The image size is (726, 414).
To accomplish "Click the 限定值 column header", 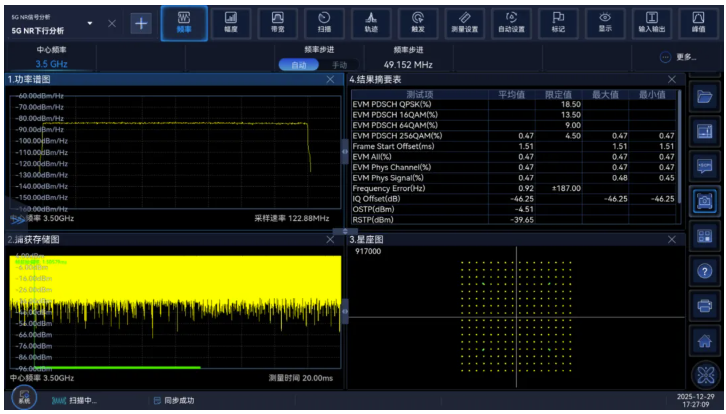I will click(558, 94).
